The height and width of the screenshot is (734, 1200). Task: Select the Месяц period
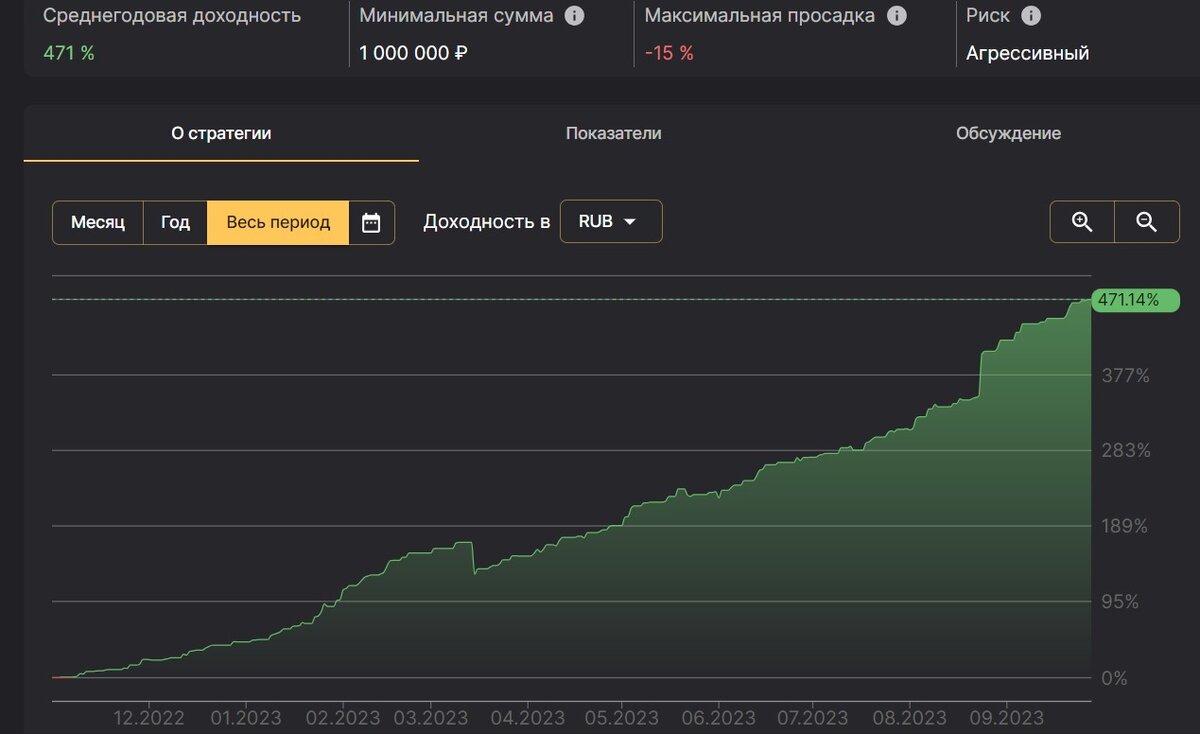[98, 222]
